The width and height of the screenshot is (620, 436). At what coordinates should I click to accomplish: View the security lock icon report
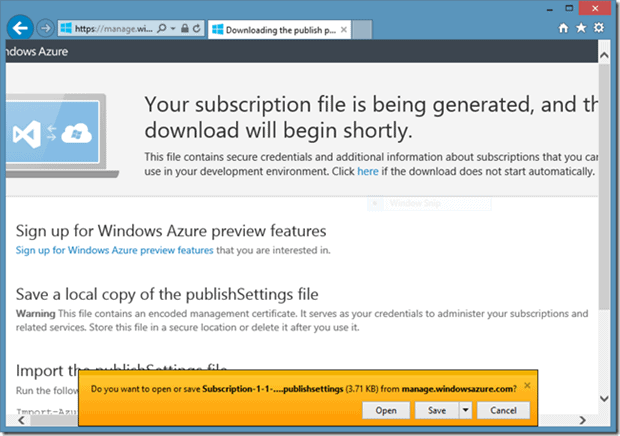pyautogui.click(x=185, y=28)
